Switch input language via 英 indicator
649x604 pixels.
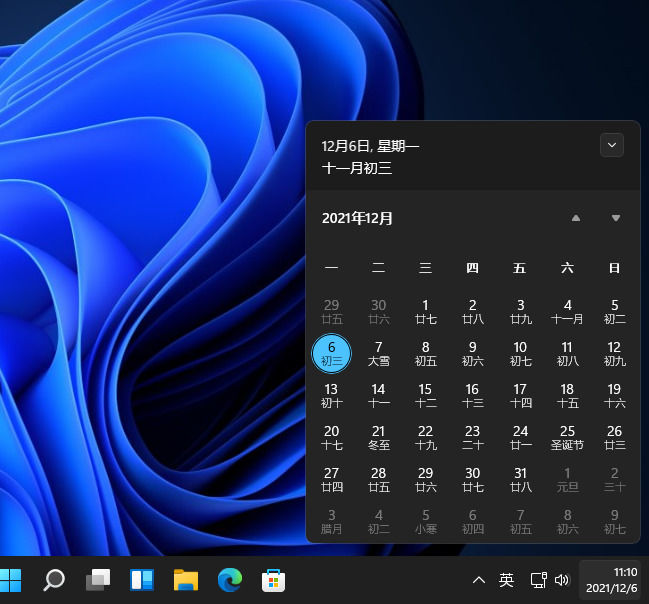507,580
